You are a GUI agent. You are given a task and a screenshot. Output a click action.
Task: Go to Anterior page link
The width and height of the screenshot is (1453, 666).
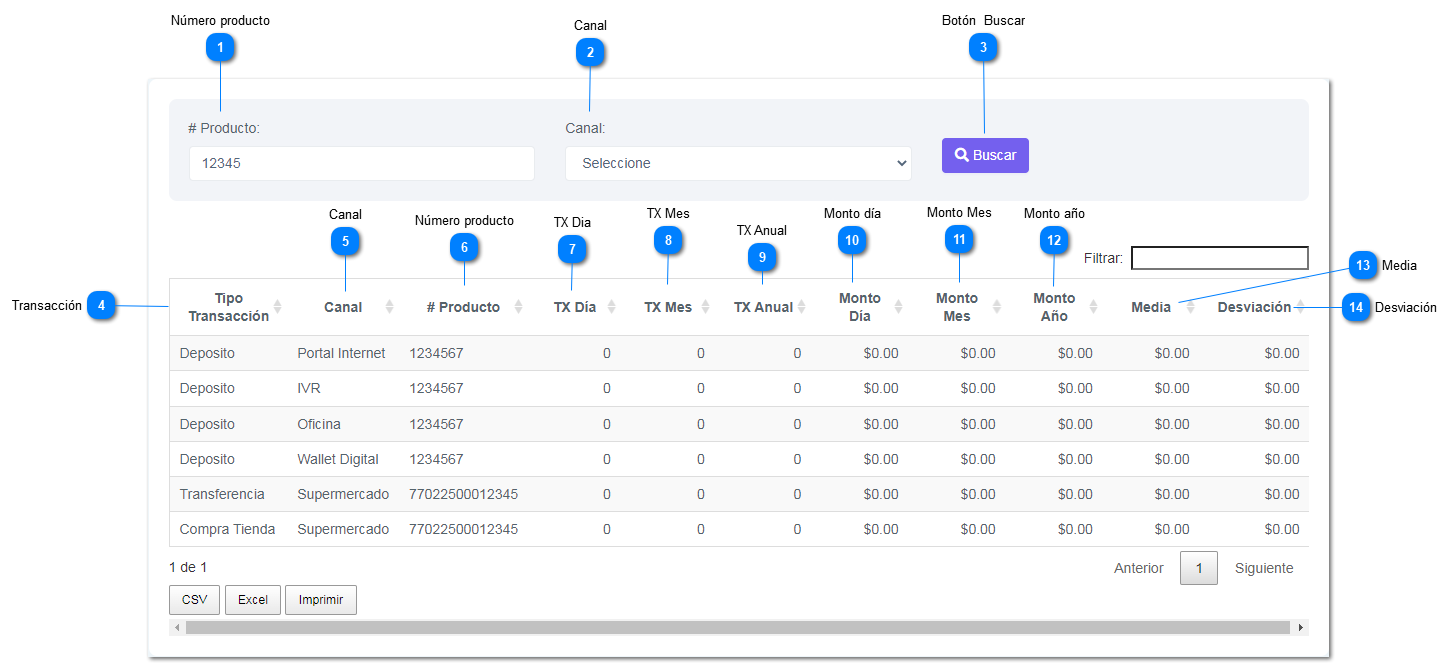click(x=1139, y=568)
